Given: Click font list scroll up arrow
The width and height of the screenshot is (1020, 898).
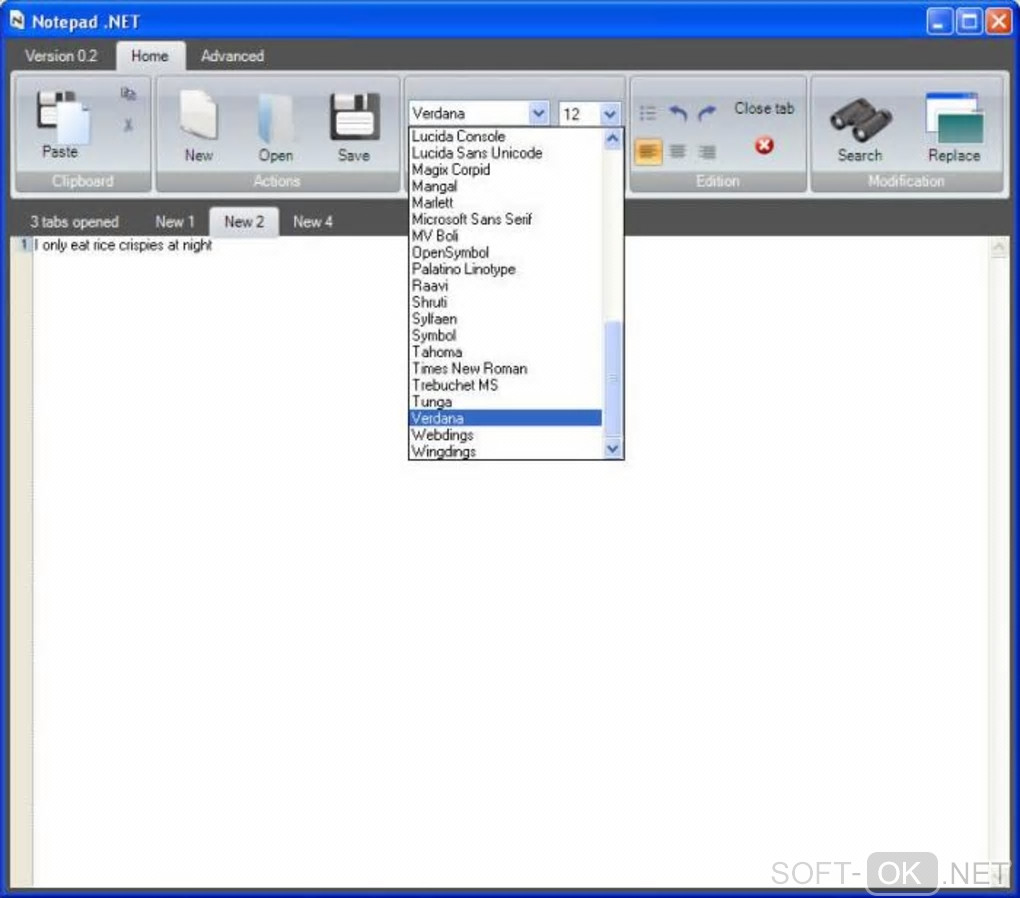Looking at the screenshot, I should point(612,138).
